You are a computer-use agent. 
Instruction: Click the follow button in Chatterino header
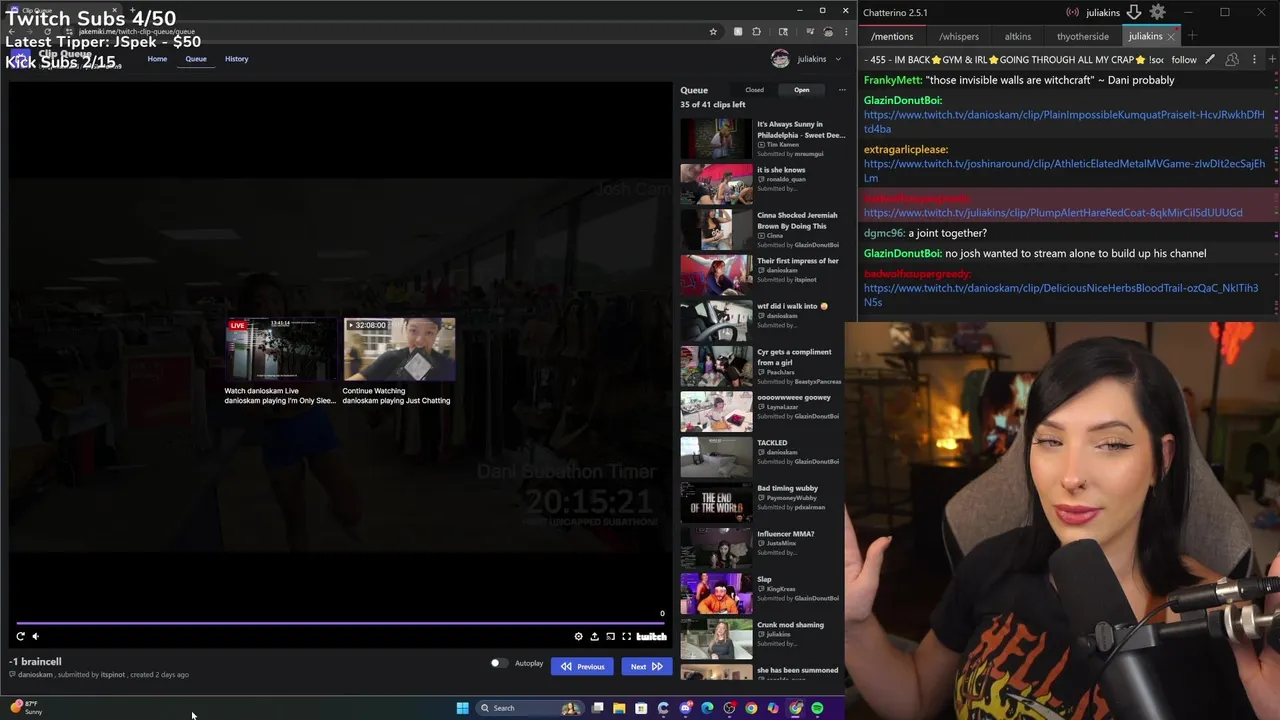point(1184,60)
